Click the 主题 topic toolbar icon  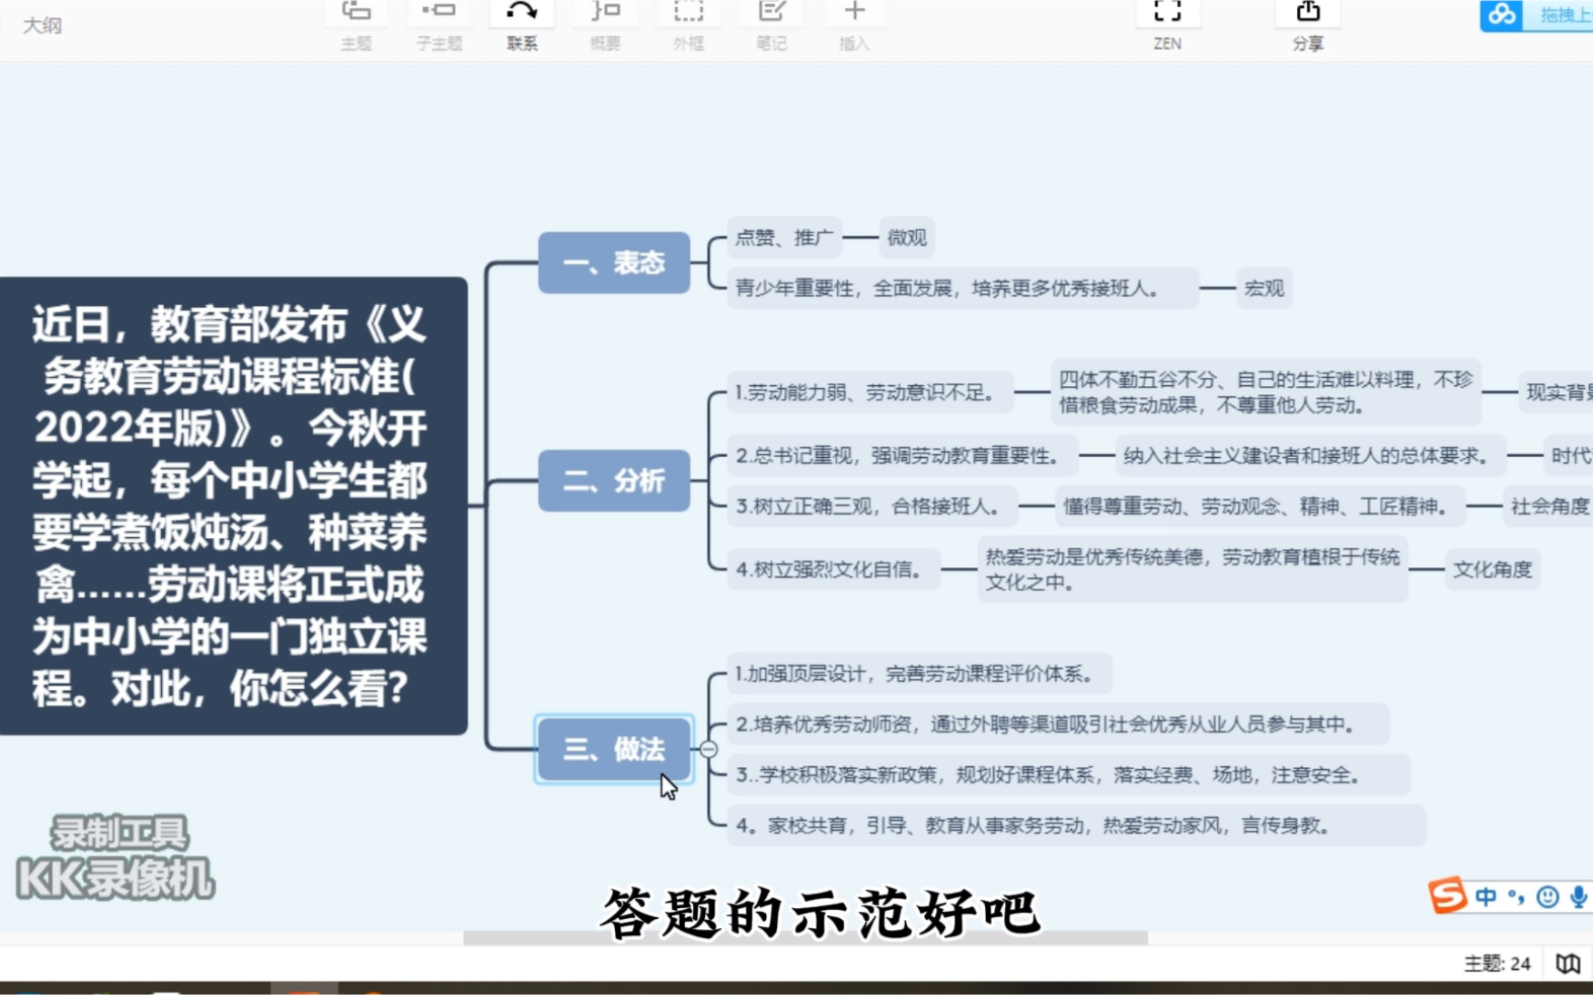pyautogui.click(x=356, y=24)
